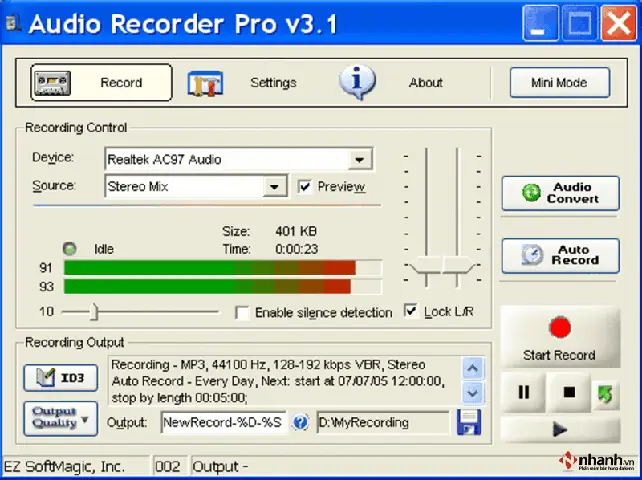The image size is (642, 480).
Task: Click the silence threshold slider handle
Action: coord(94,312)
